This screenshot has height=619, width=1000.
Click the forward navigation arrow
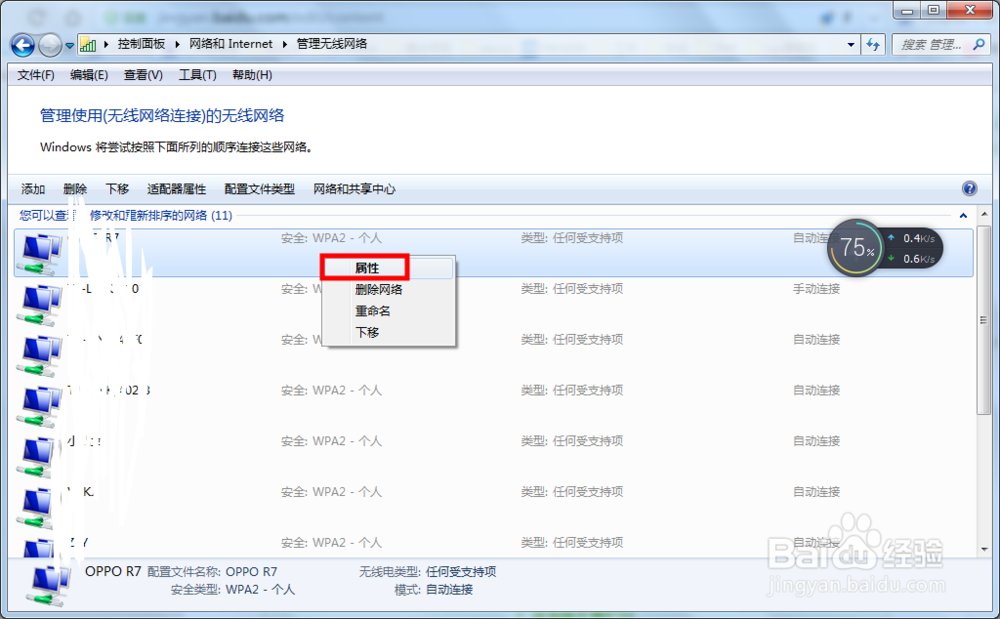tap(49, 45)
